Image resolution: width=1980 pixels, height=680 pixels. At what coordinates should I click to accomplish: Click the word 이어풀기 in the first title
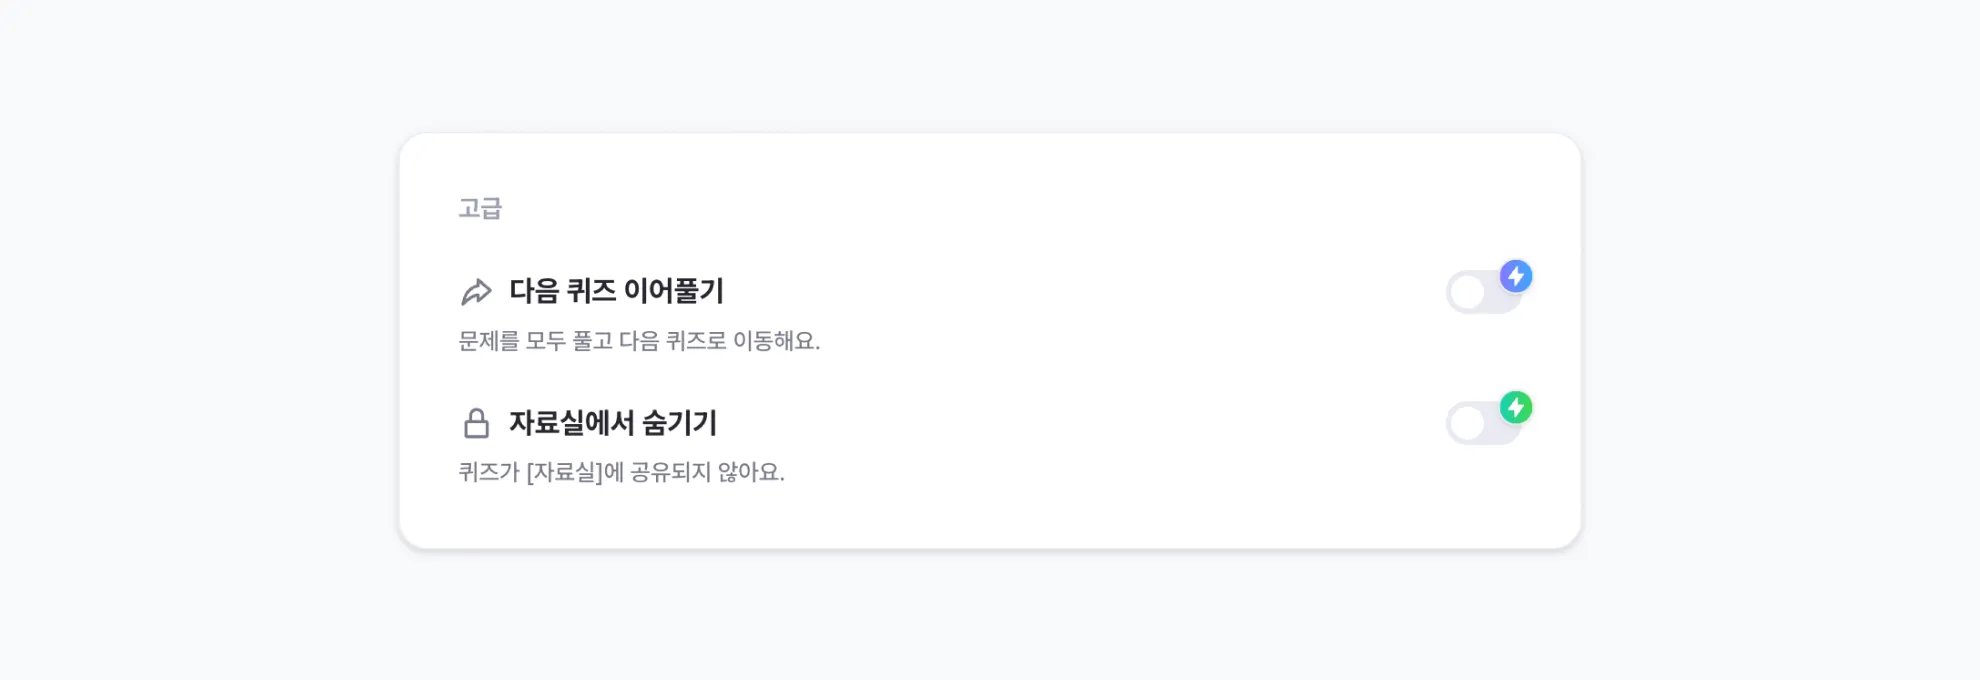click(x=673, y=291)
